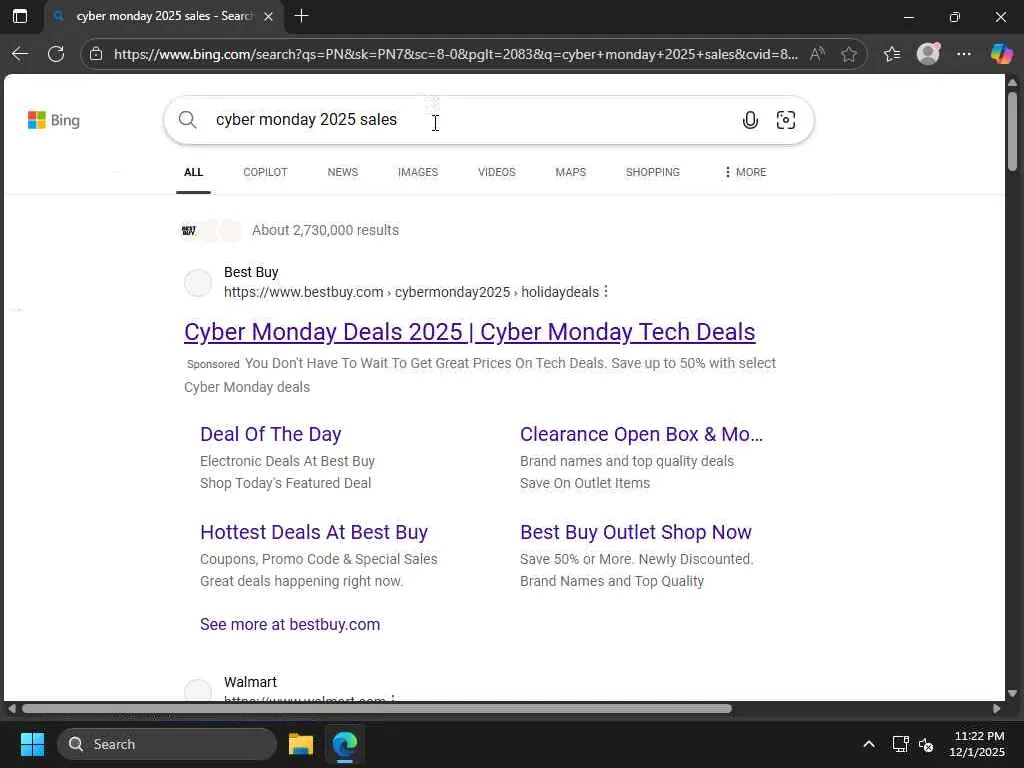The width and height of the screenshot is (1024, 768).
Task: Open Hottest Deals At Best Buy
Action: (313, 532)
